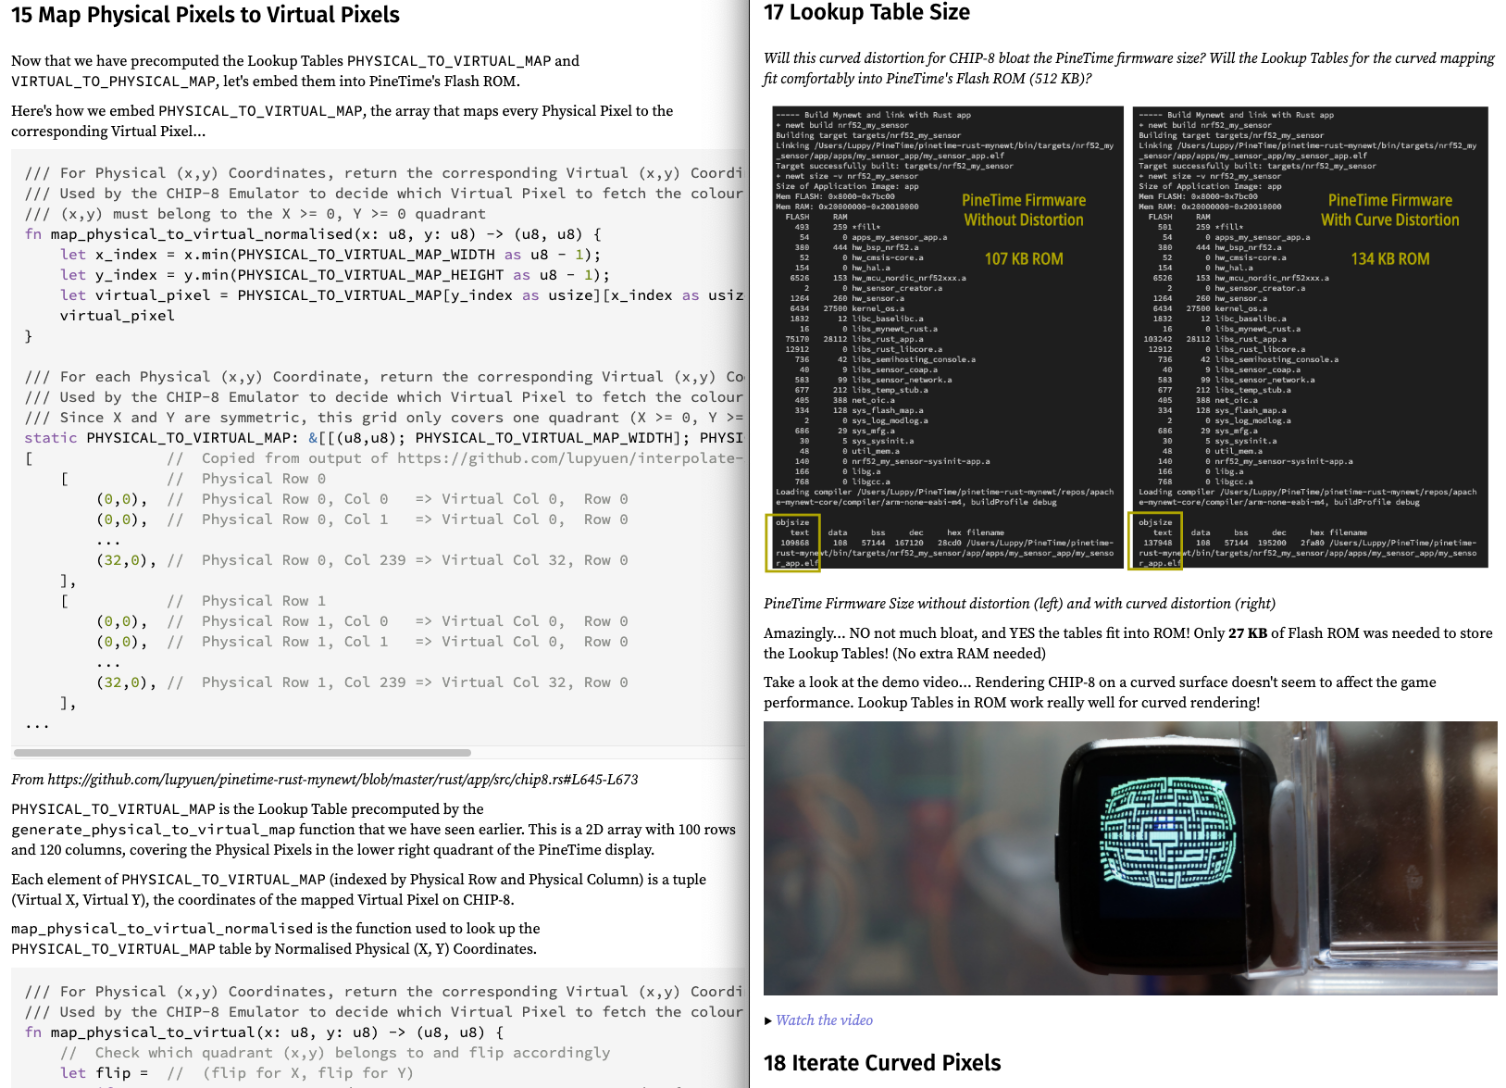This screenshot has height=1088, width=1506.
Task: Click the With Curve Distortion build screenshot
Action: tap(1309, 337)
